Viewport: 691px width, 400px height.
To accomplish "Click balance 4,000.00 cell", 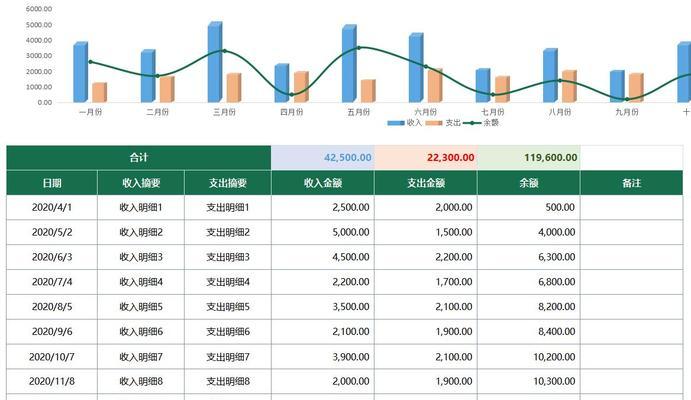I will [529, 232].
